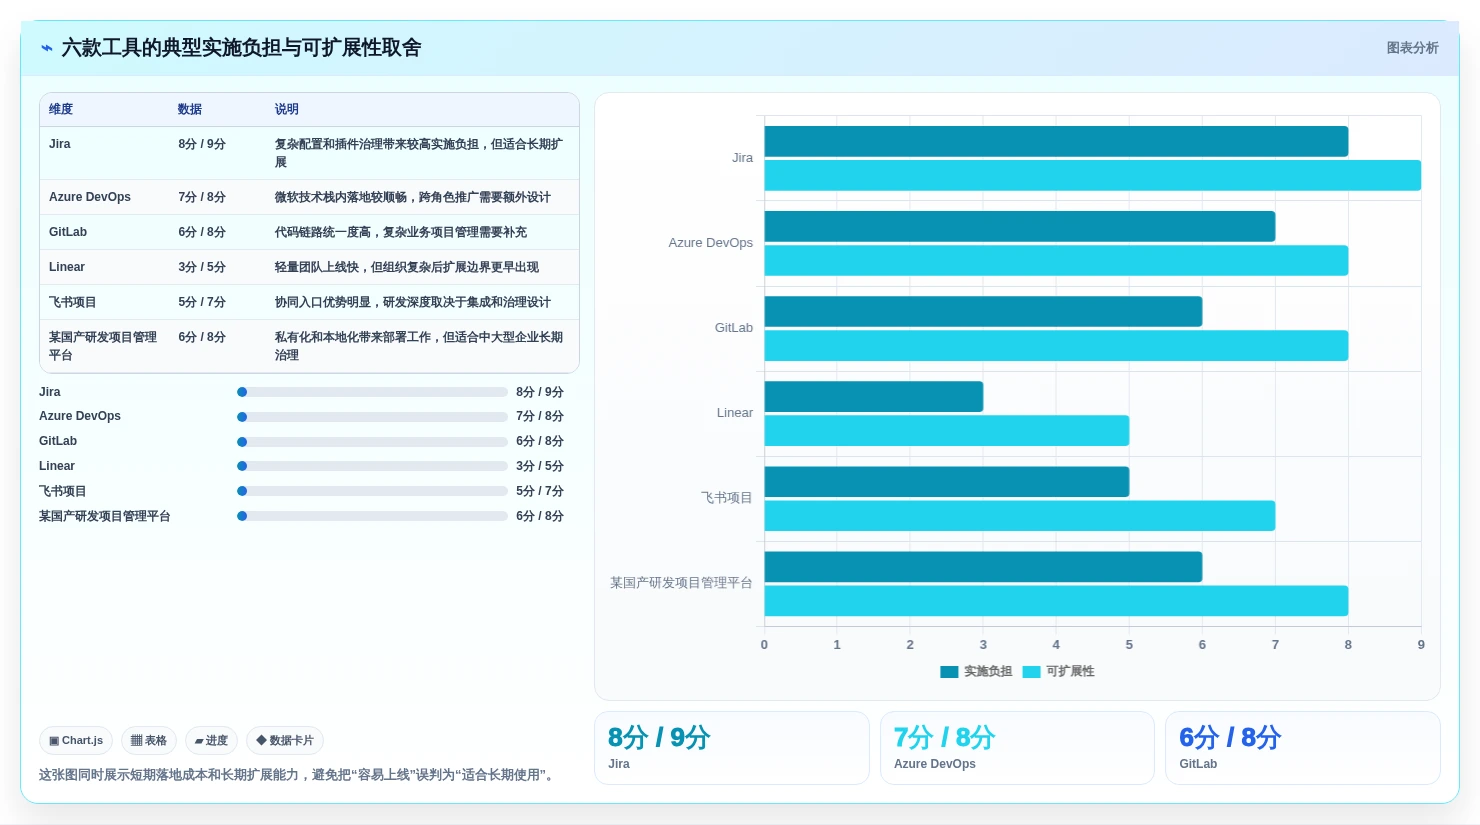Click the 飞书项目 progress bar

372,491
